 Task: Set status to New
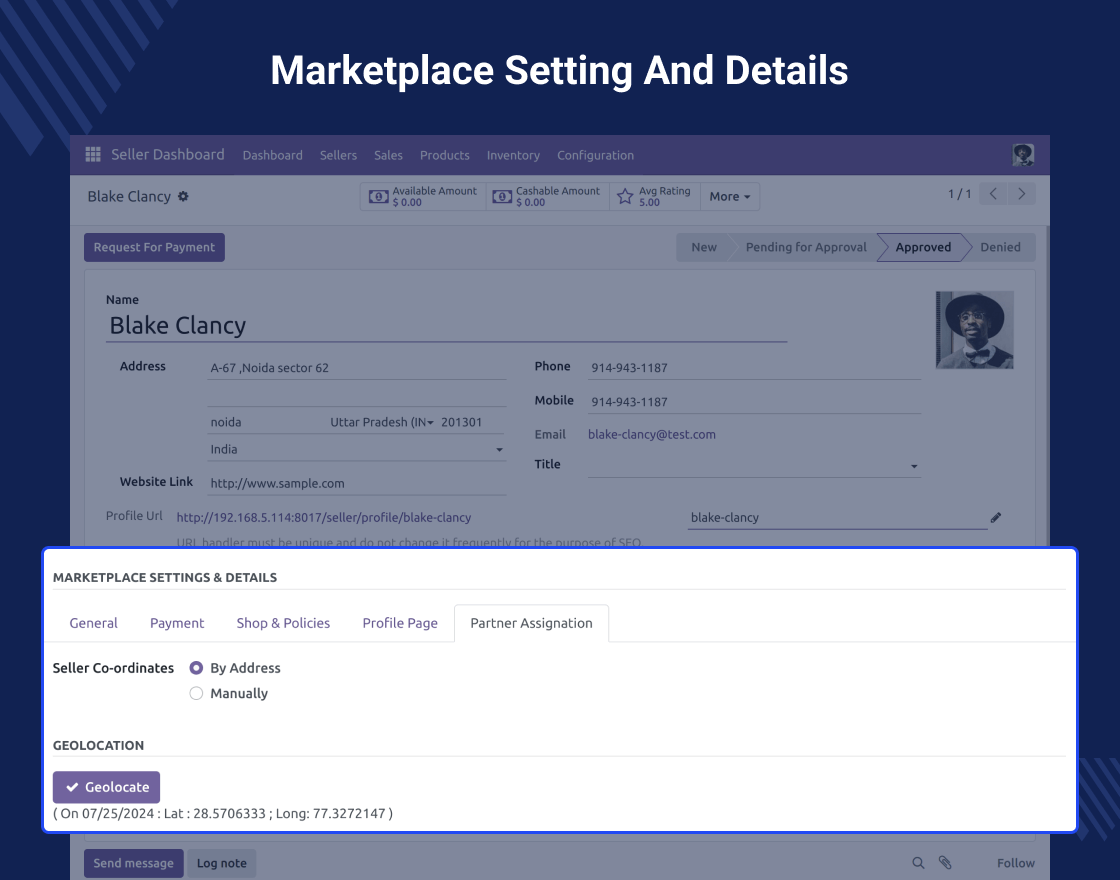click(704, 247)
